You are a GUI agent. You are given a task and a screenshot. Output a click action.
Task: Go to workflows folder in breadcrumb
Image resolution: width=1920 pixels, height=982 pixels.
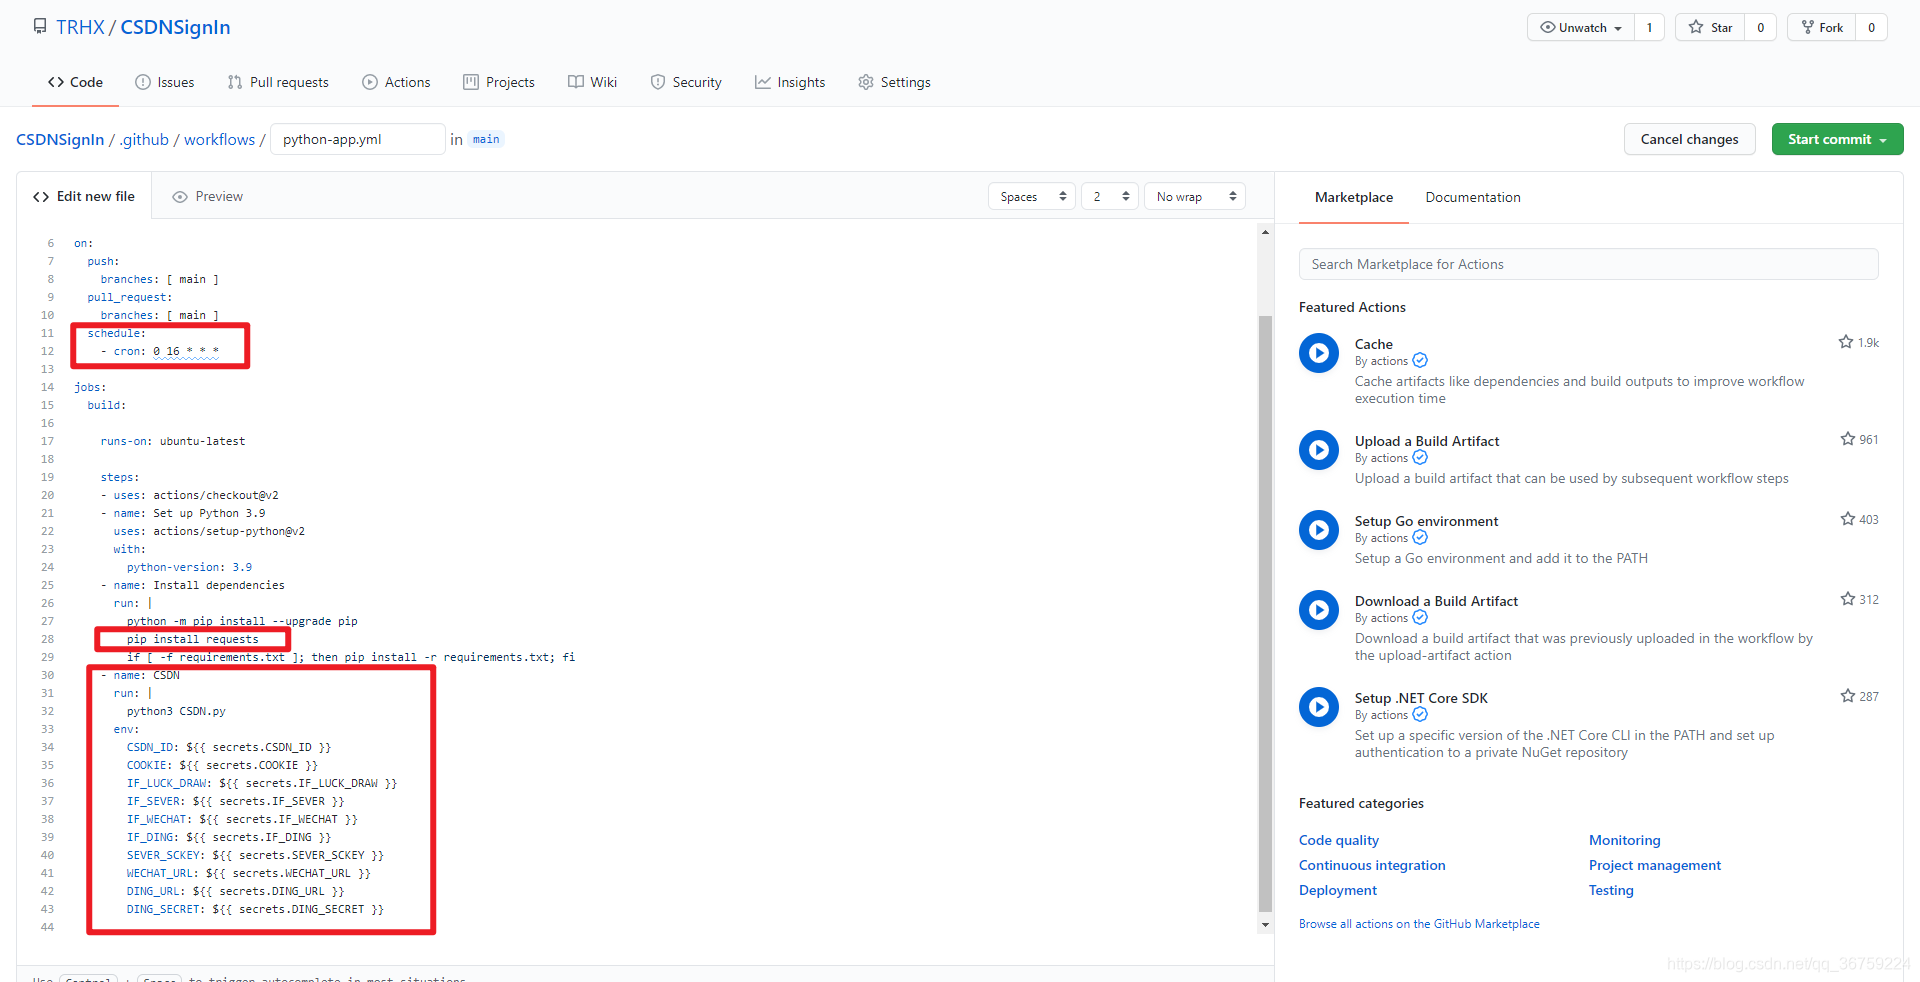click(x=220, y=139)
